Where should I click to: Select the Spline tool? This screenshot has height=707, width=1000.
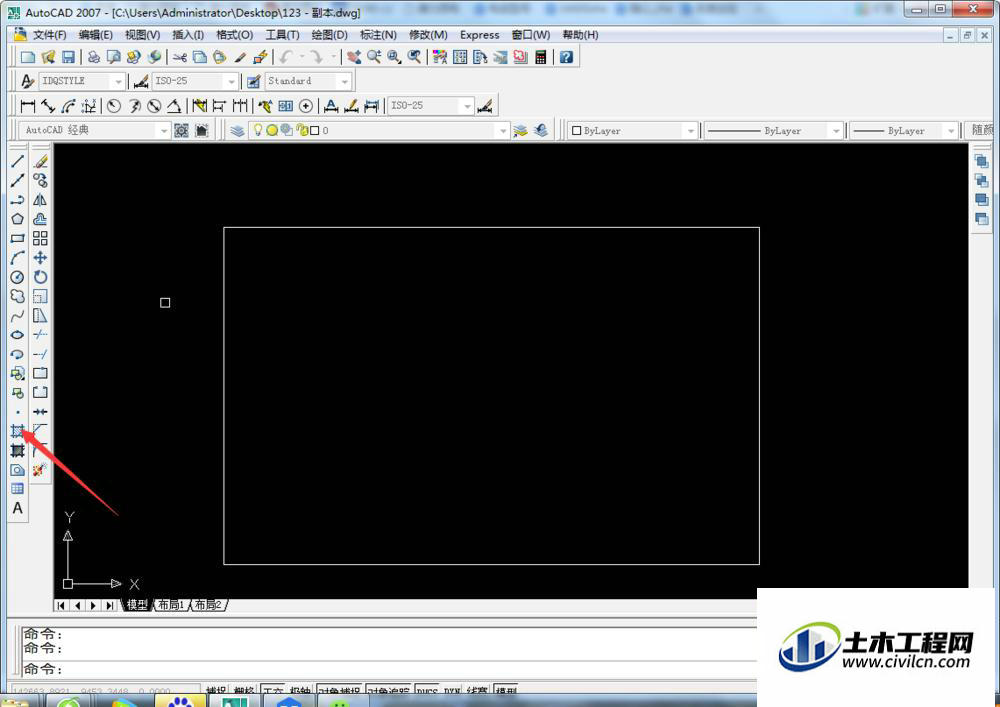(x=17, y=316)
